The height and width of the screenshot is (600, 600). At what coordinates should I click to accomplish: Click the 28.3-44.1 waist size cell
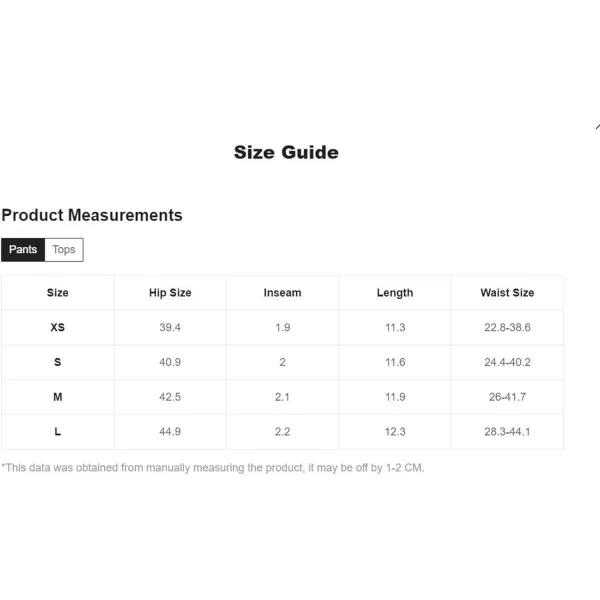coord(507,432)
